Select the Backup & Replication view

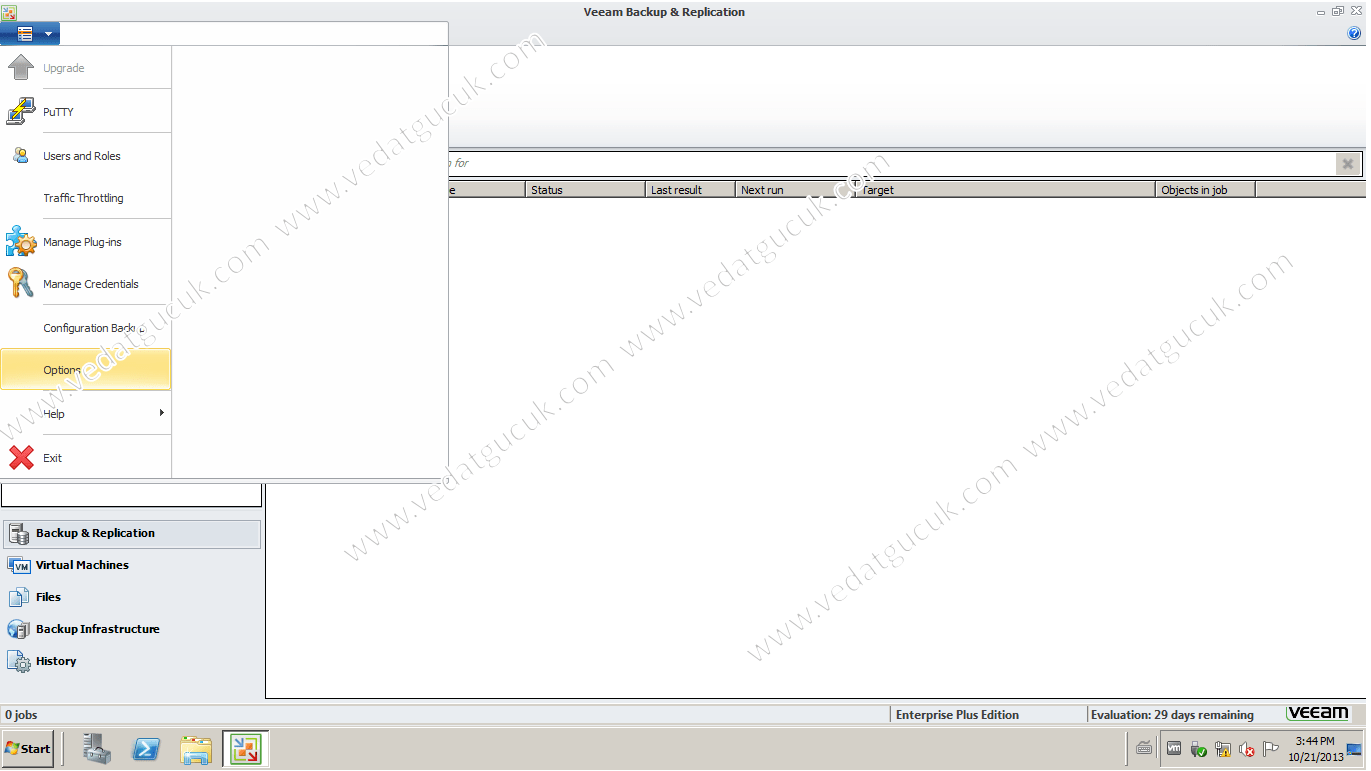point(132,534)
